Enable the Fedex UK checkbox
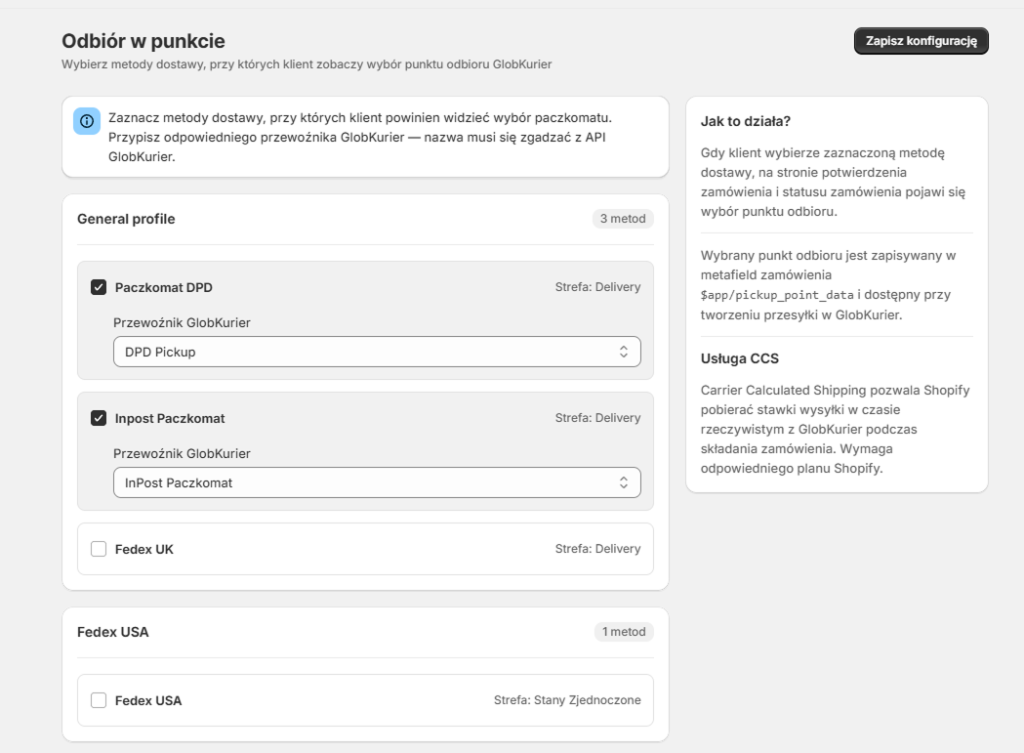The width and height of the screenshot is (1024, 753). coord(99,549)
